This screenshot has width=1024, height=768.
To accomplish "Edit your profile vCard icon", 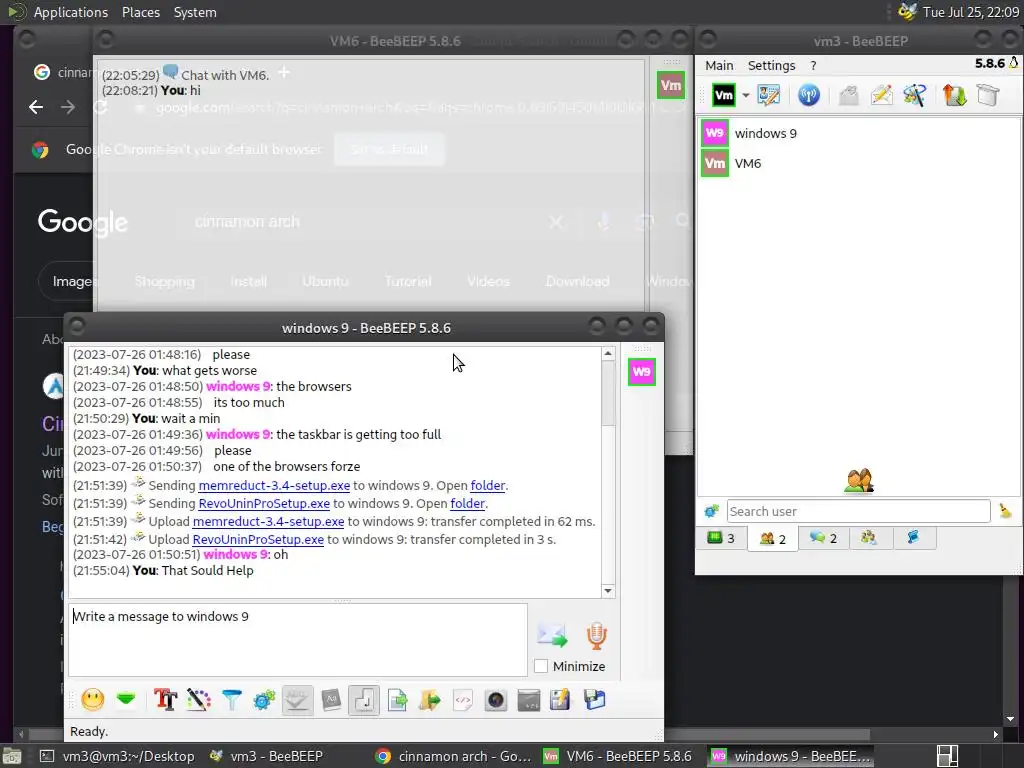I will pyautogui.click(x=769, y=95).
